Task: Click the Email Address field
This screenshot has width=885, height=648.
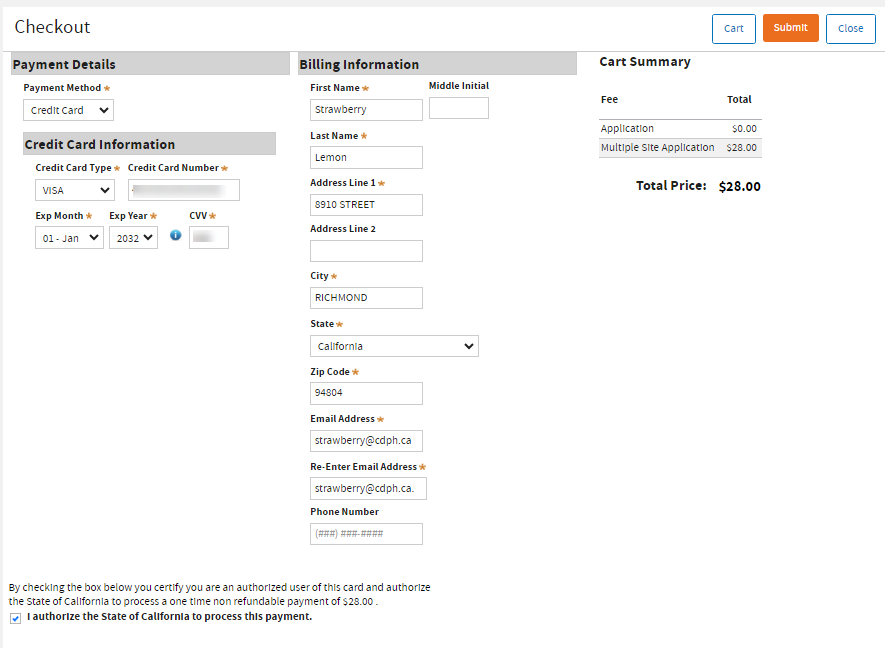Action: click(x=366, y=441)
